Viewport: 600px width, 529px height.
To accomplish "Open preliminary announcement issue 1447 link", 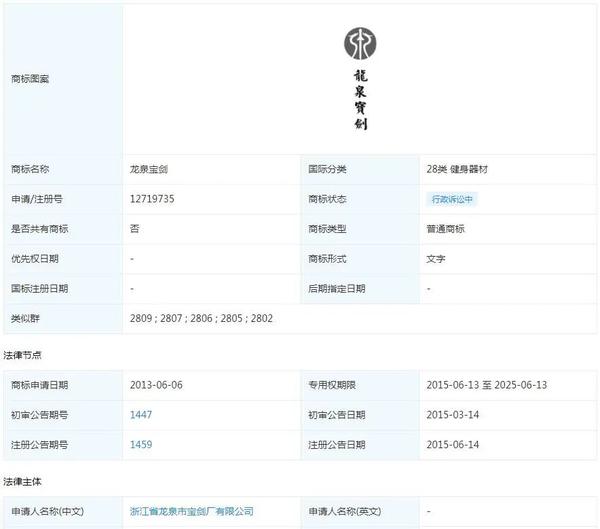I will (141, 415).
